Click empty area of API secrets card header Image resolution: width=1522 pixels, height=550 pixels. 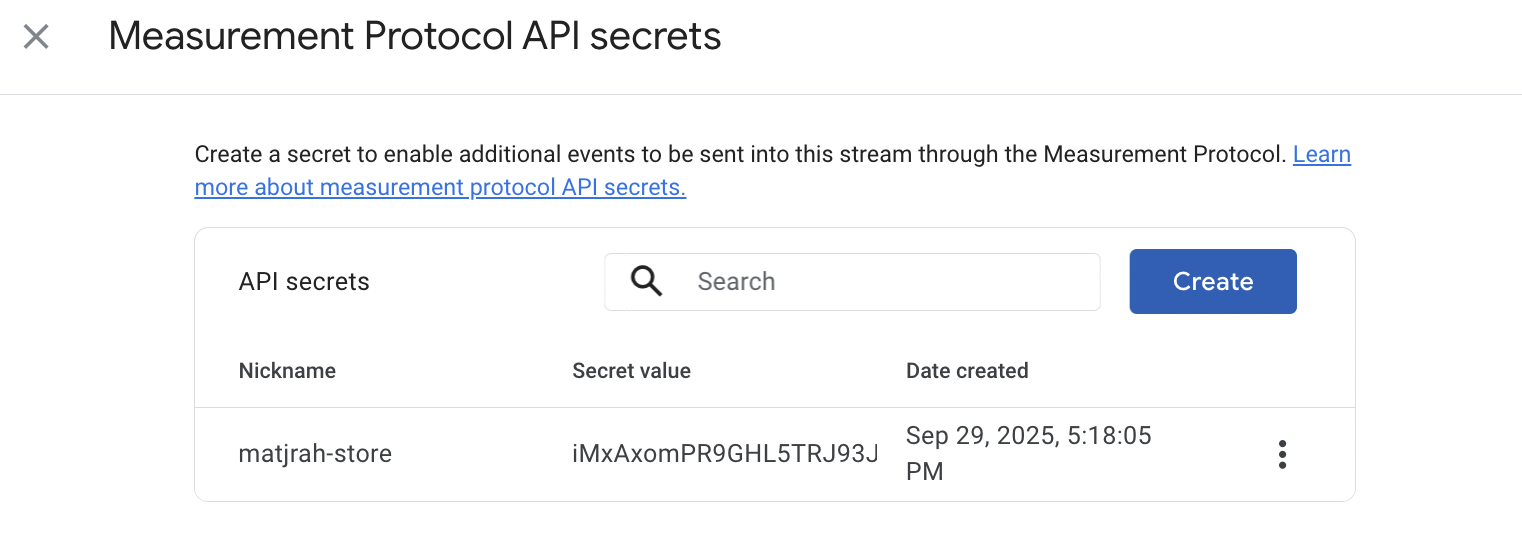487,282
